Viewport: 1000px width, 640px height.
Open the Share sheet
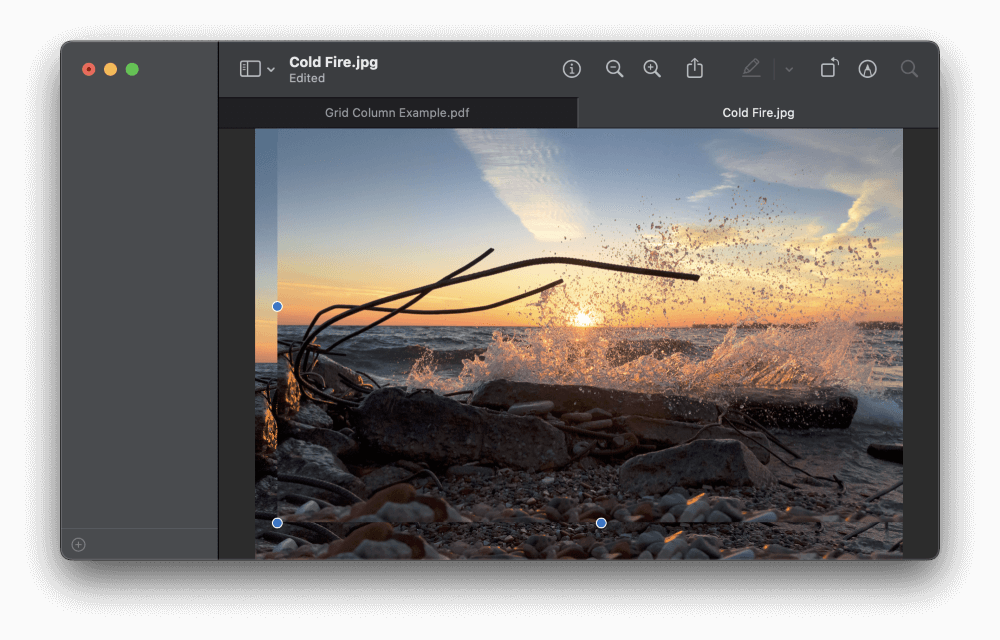tap(694, 68)
